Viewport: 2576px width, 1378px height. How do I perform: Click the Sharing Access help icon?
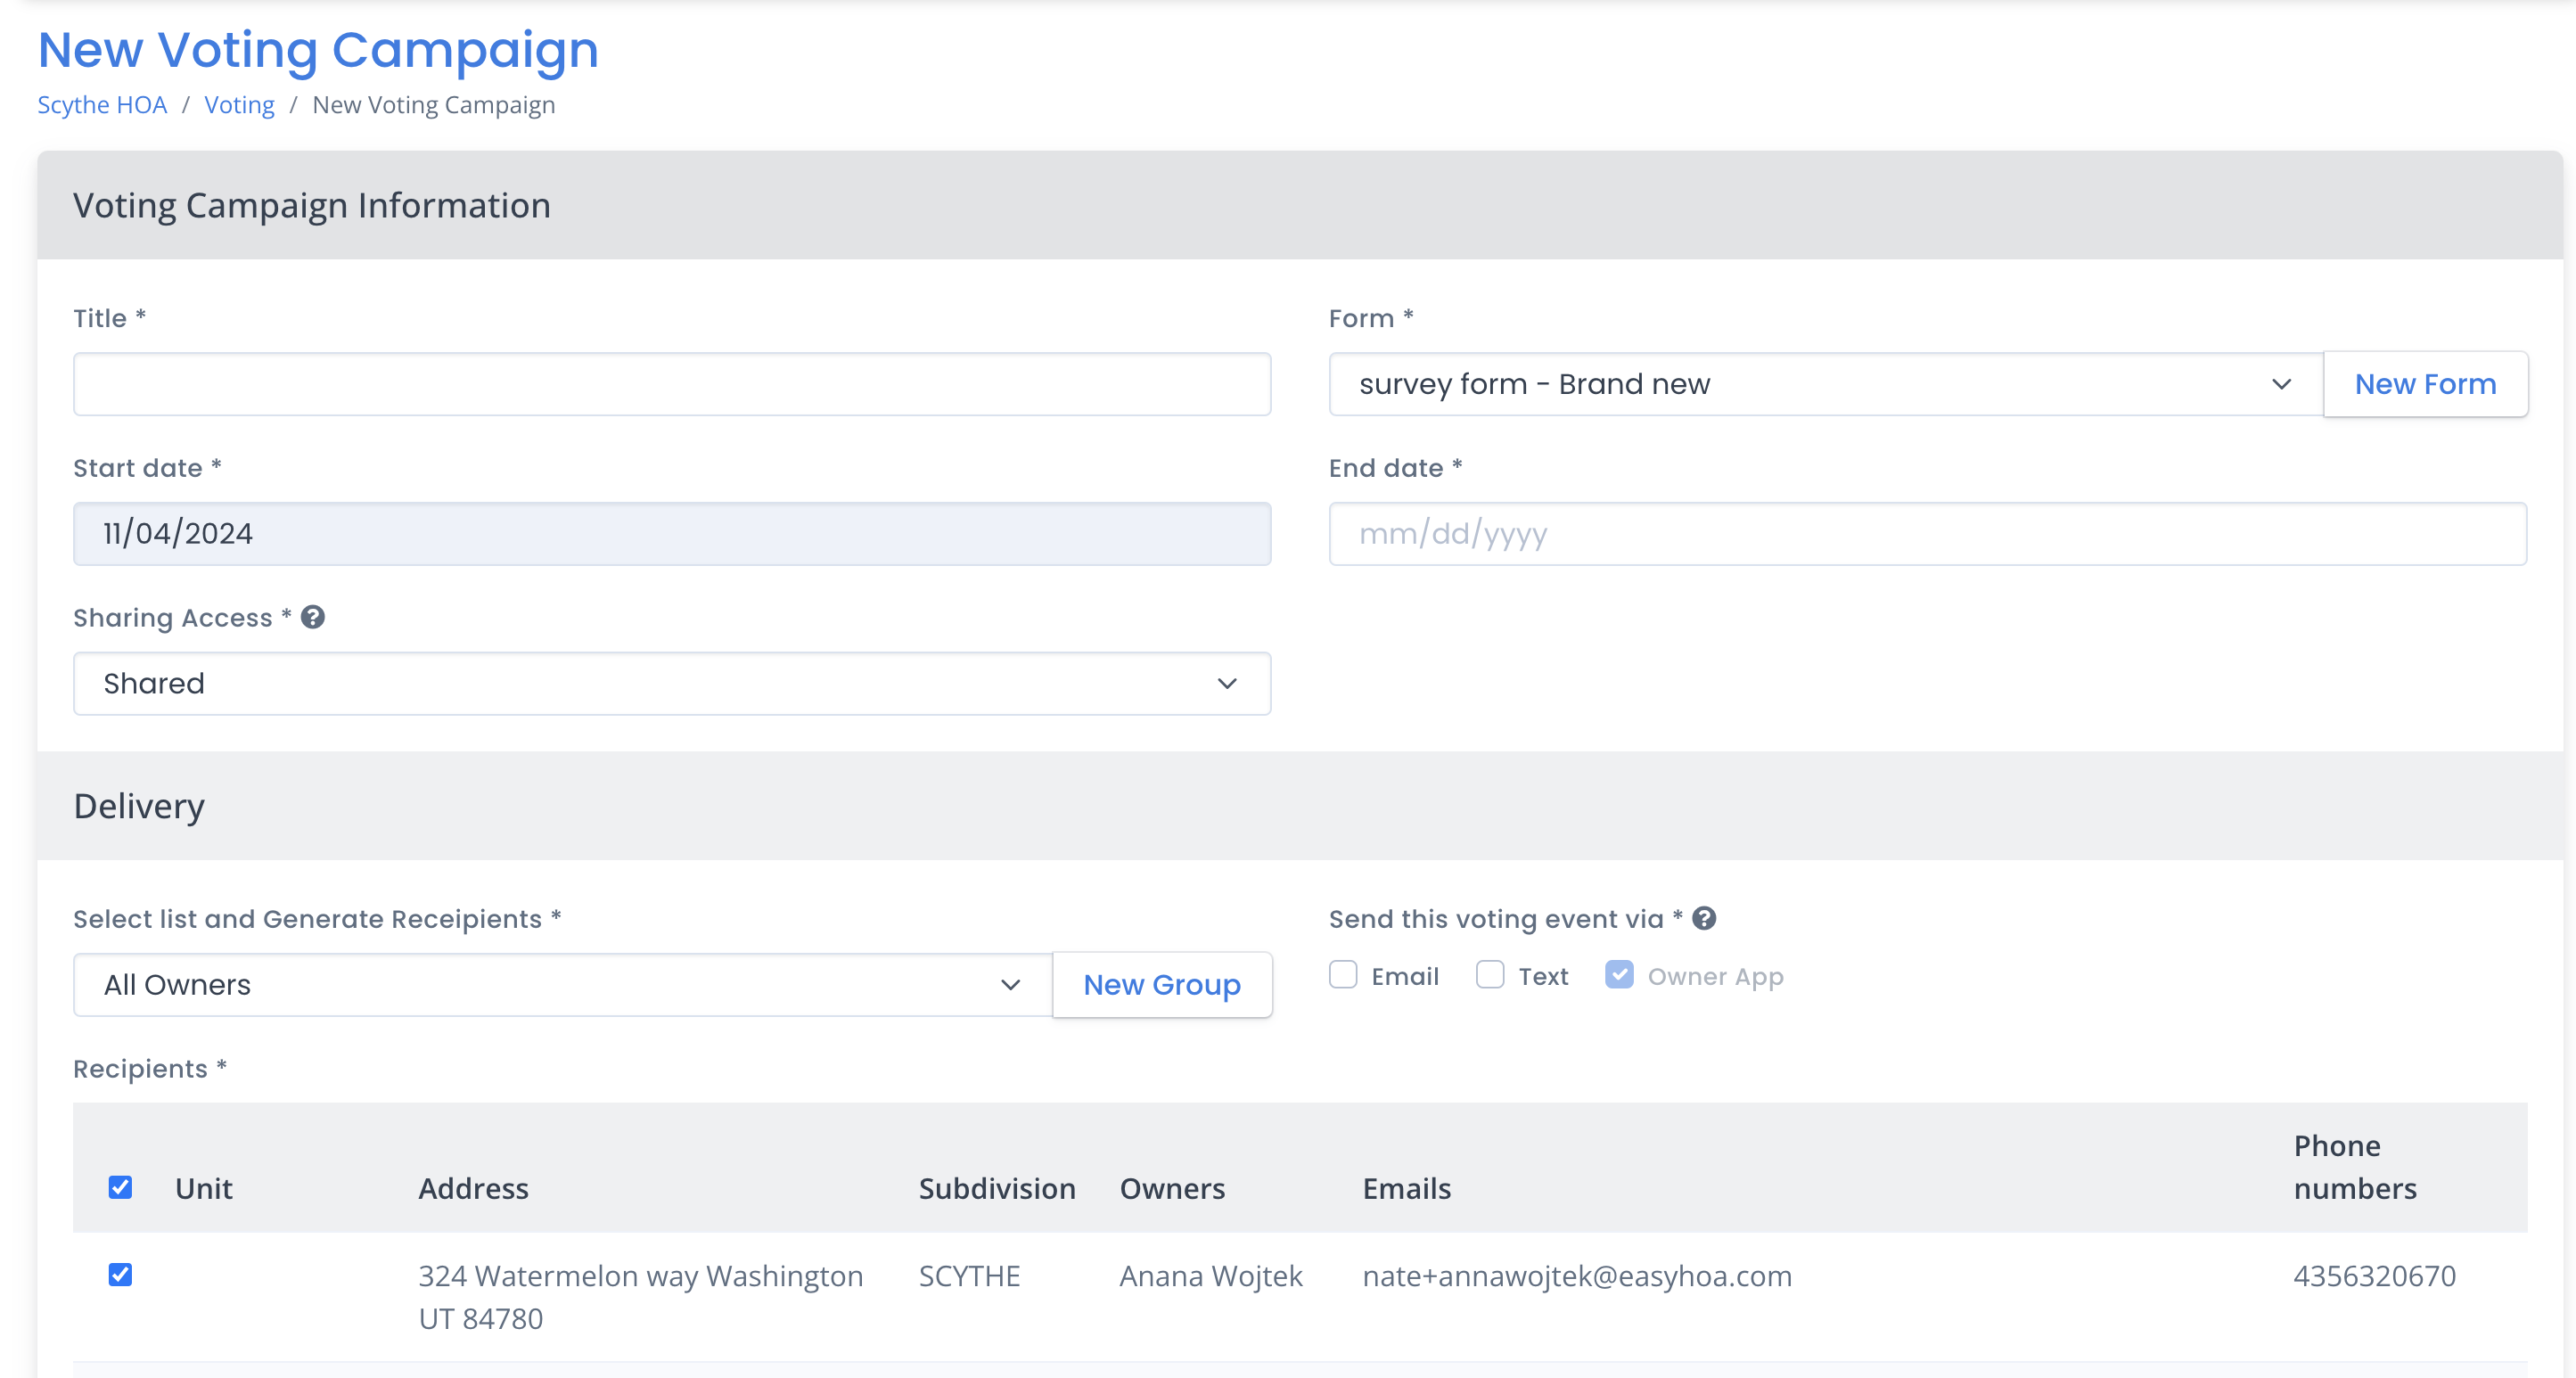pyautogui.click(x=313, y=617)
